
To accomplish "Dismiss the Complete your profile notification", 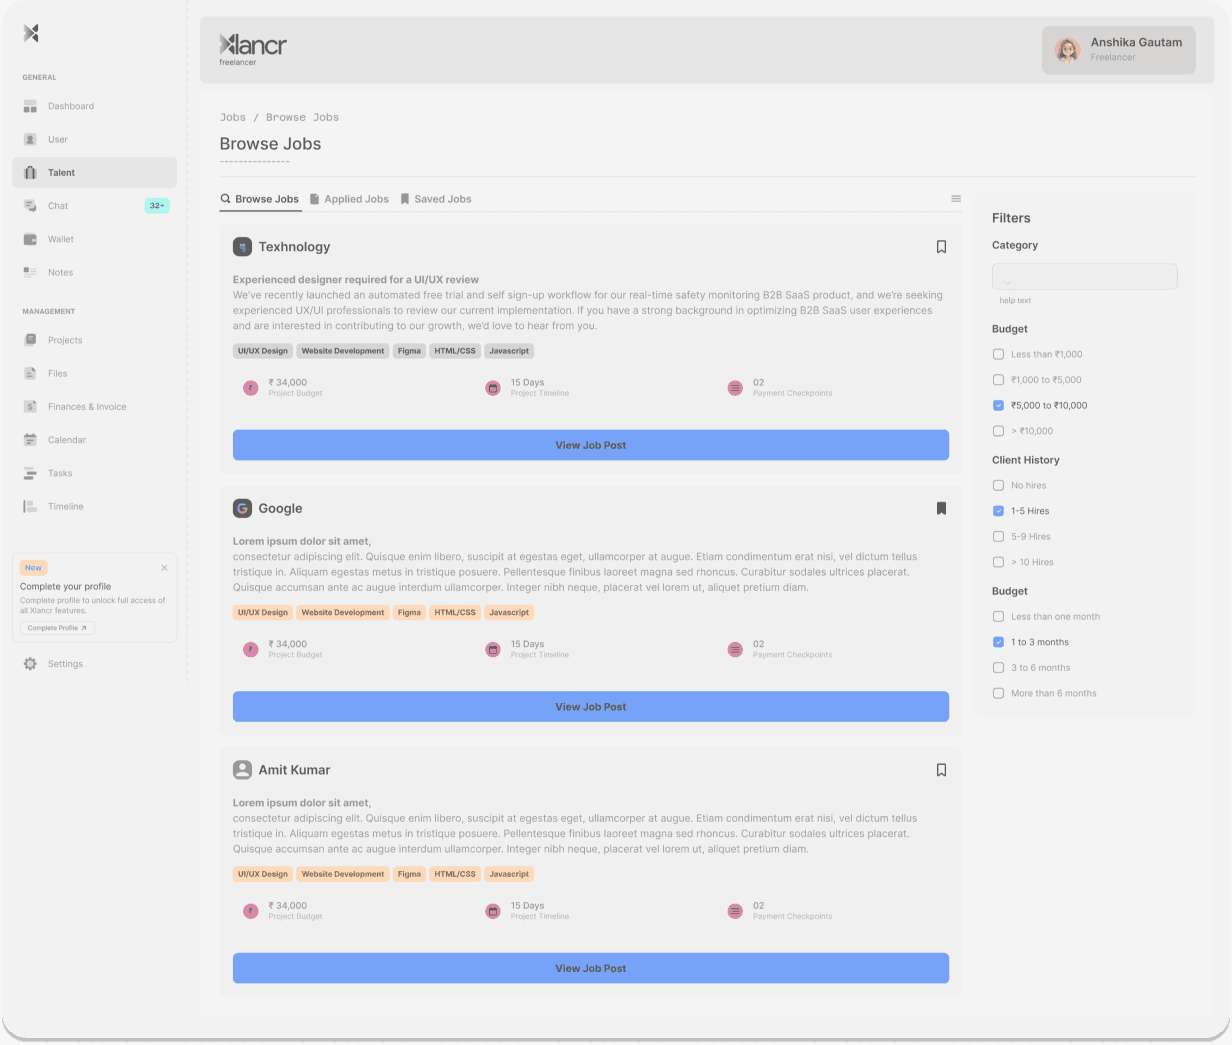I will pos(164,567).
